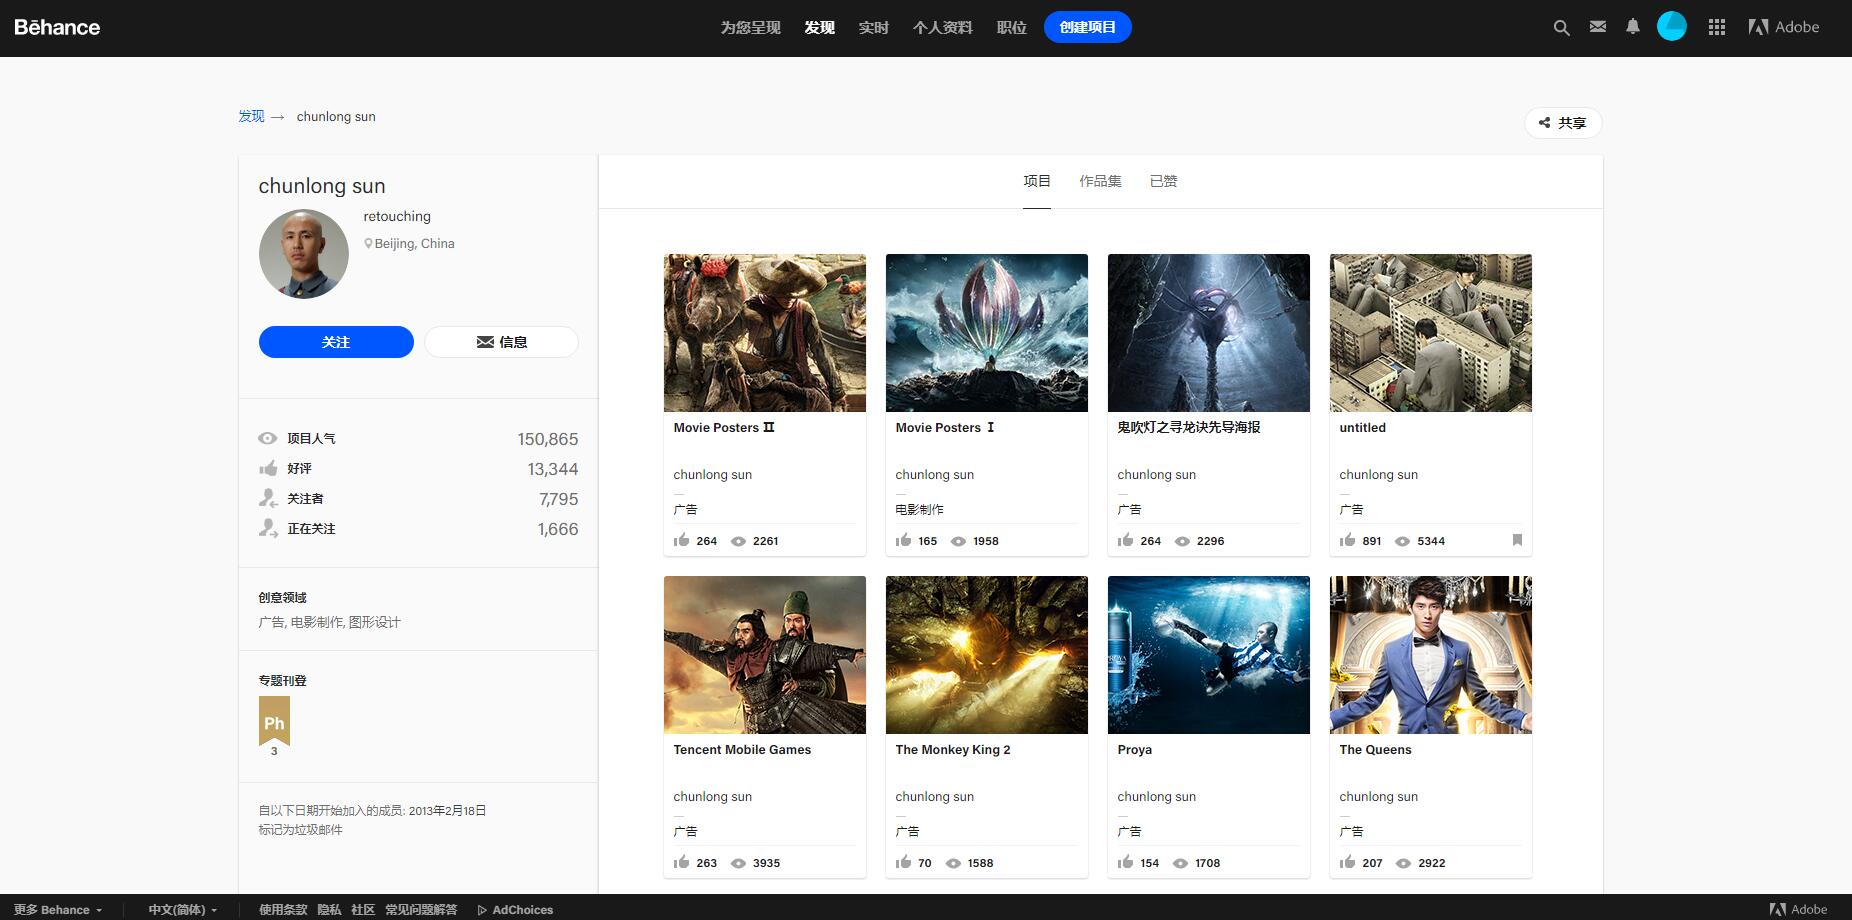Click the Tencent Mobile Games title
Image resolution: width=1852 pixels, height=920 pixels.
coord(742,750)
